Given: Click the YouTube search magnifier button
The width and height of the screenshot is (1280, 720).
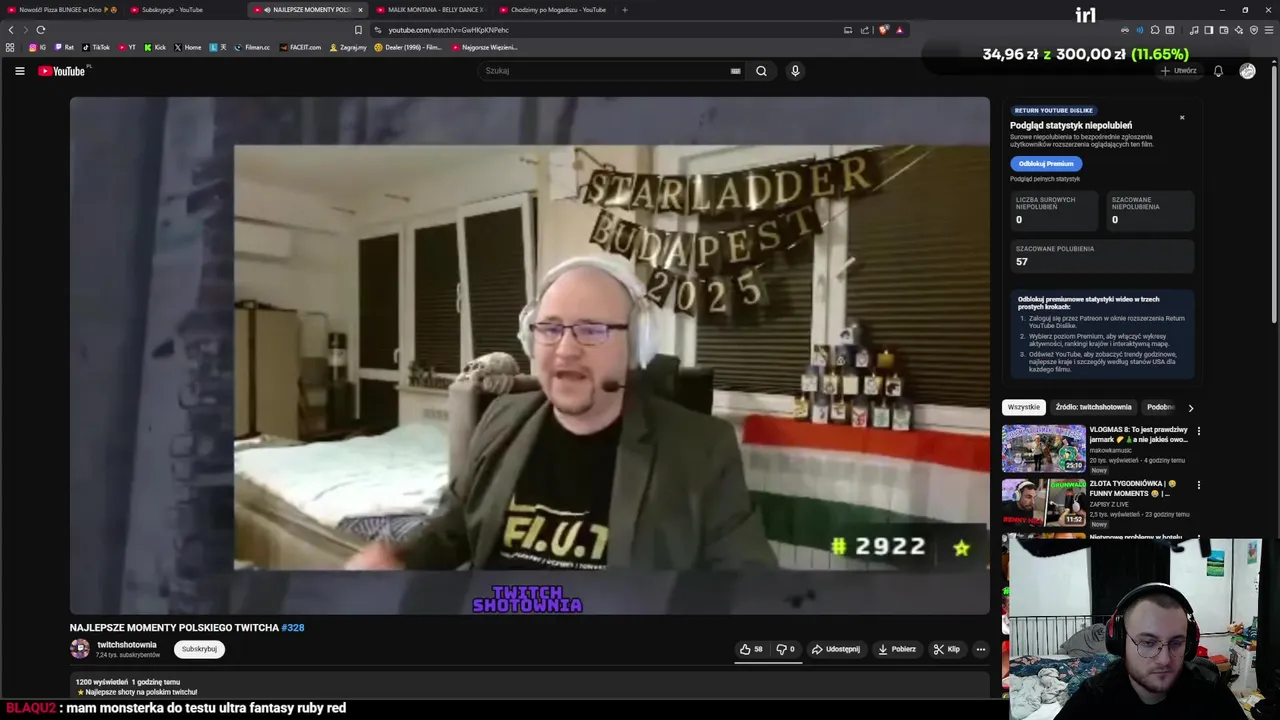Looking at the screenshot, I should tap(761, 71).
